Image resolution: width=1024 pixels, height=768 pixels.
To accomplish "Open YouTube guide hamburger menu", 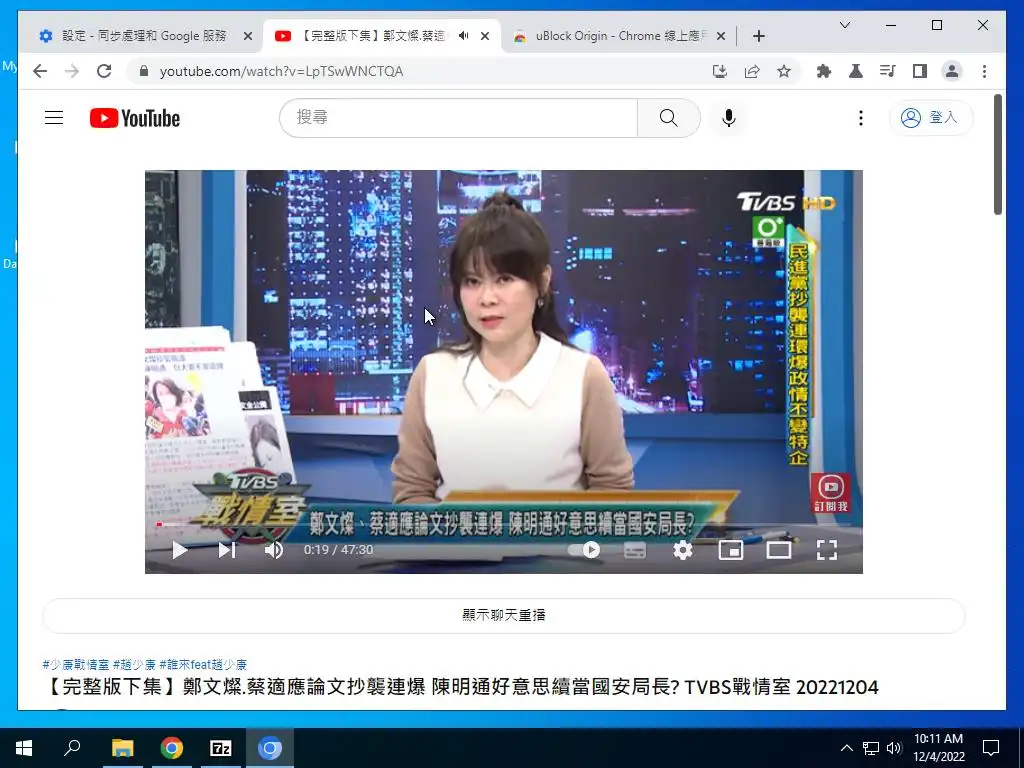I will click(54, 118).
